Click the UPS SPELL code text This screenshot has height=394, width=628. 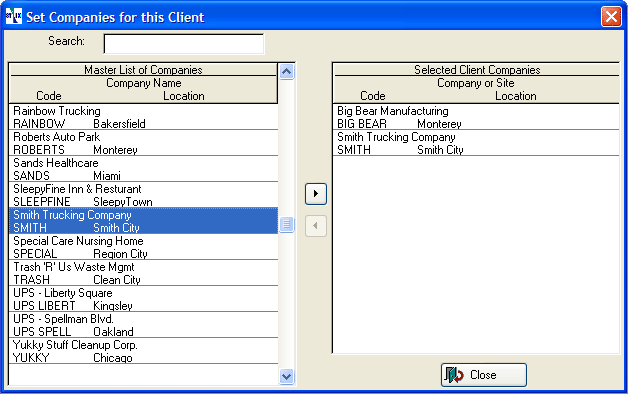point(42,332)
